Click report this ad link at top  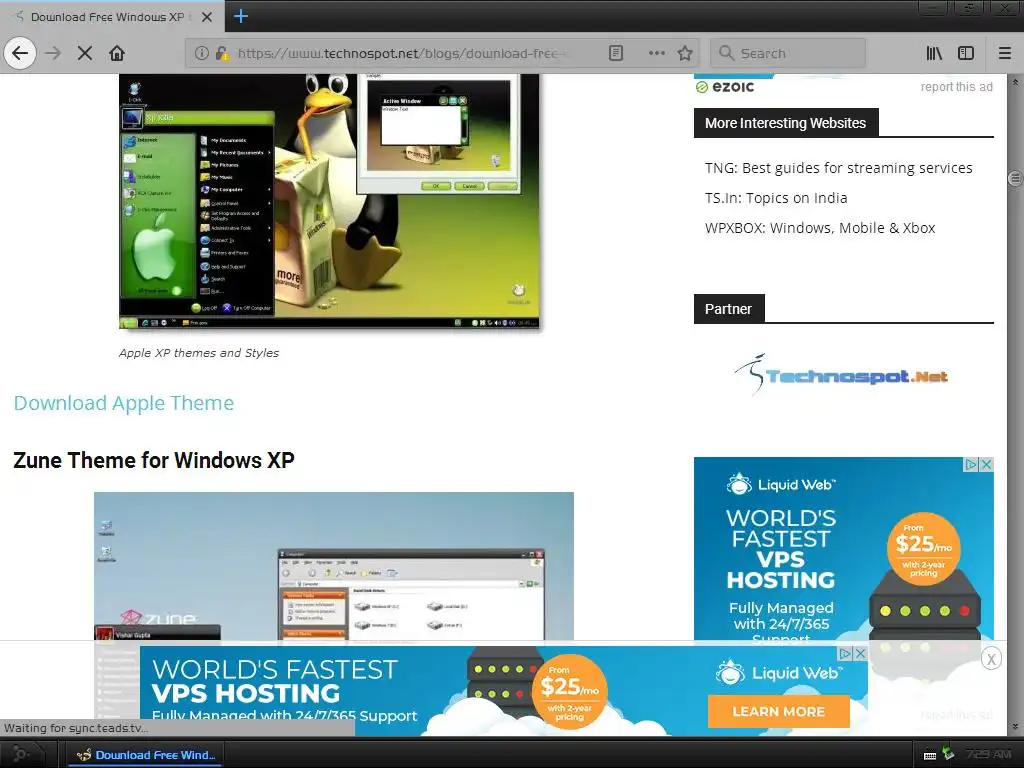[957, 87]
